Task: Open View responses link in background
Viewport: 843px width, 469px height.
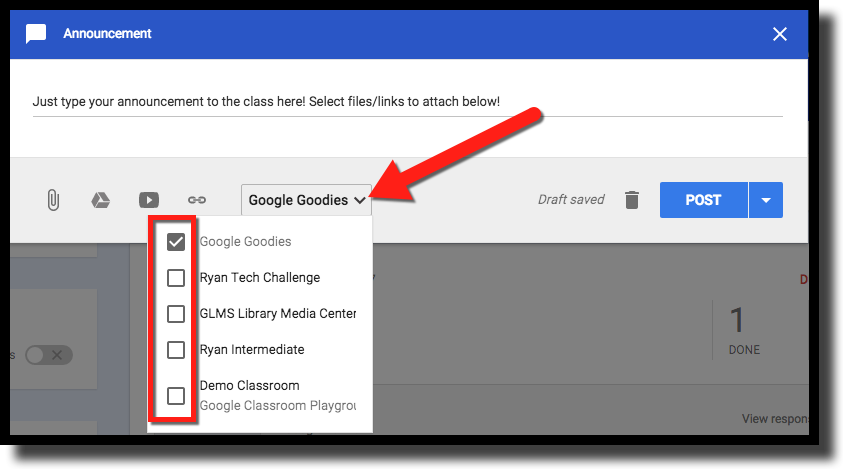Action: (775, 418)
